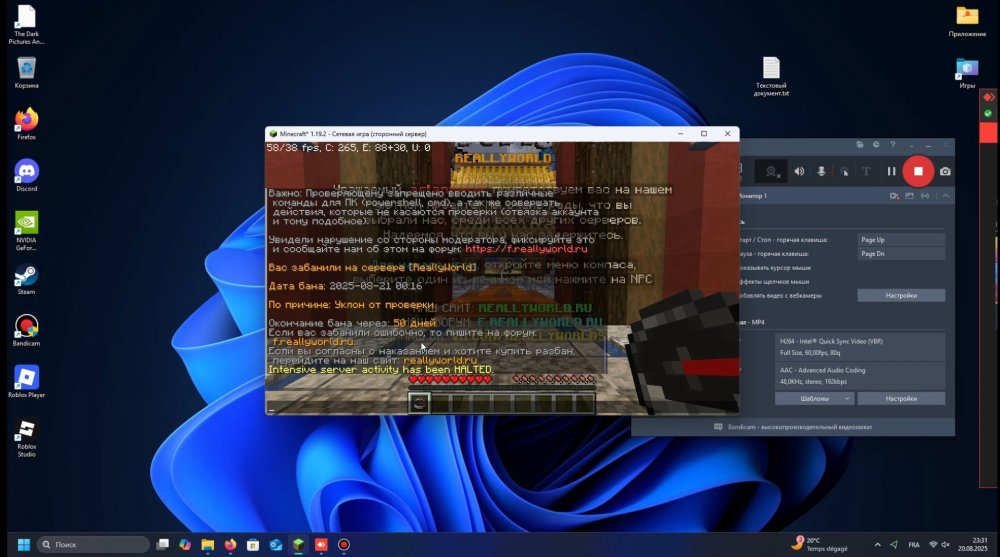Toggle the text overlay T icon in Bandicam

pyautogui.click(x=866, y=171)
